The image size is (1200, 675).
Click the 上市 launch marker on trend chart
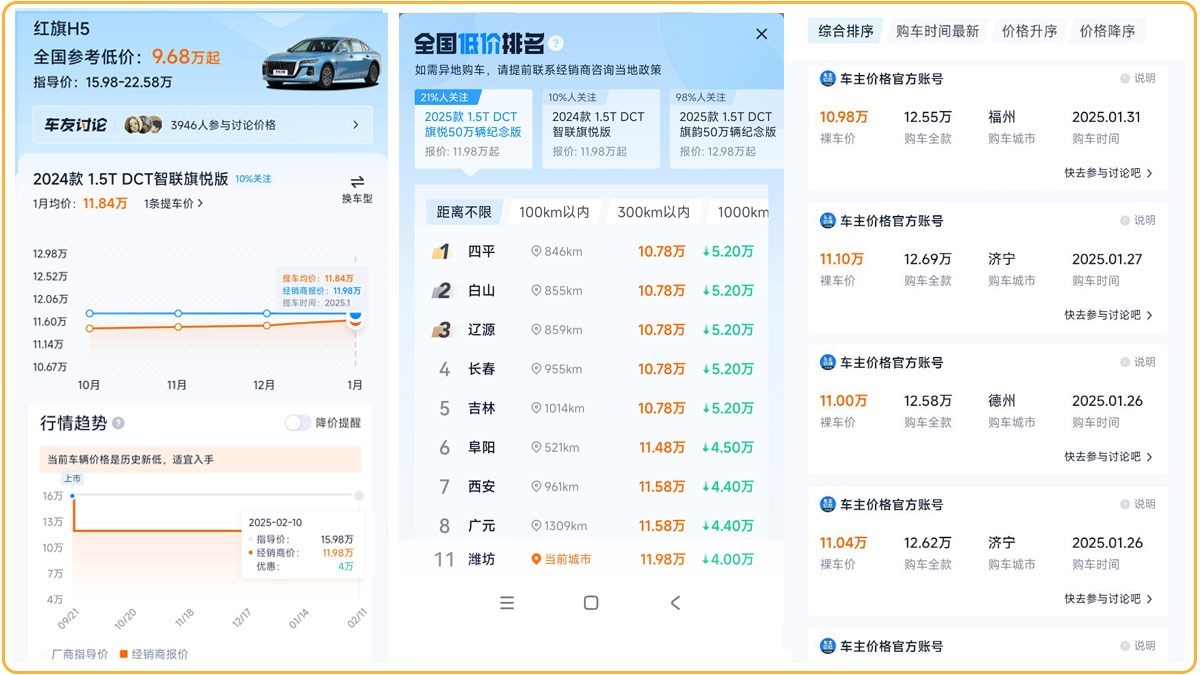pyautogui.click(x=72, y=479)
